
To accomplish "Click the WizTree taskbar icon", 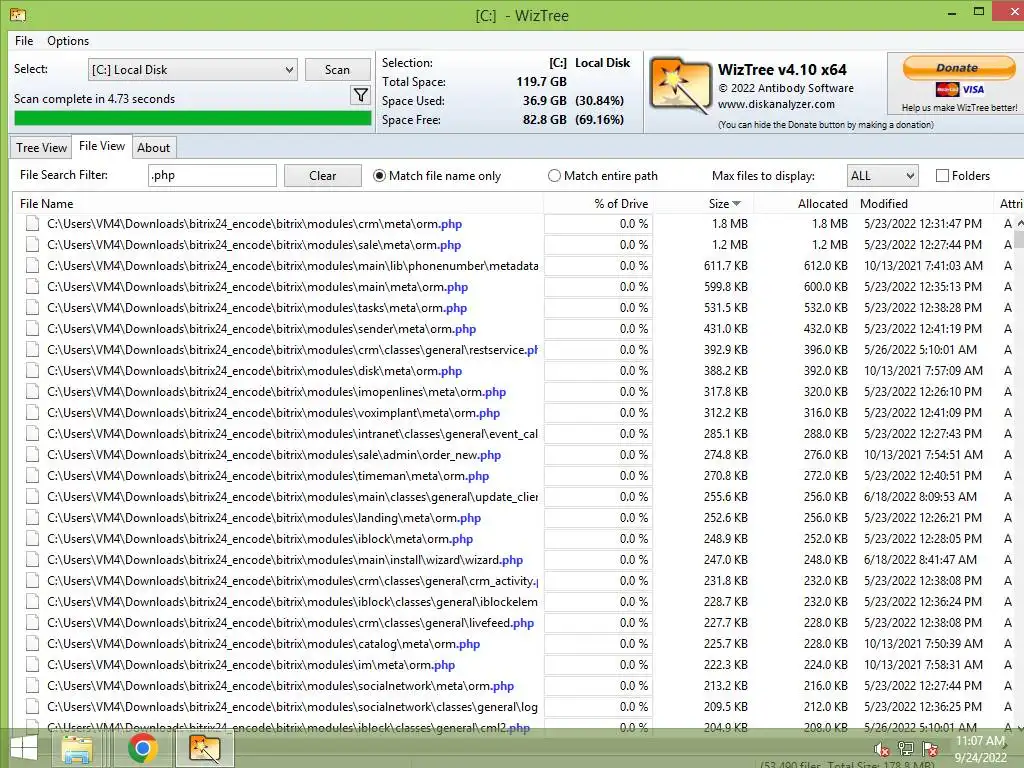I will point(204,748).
